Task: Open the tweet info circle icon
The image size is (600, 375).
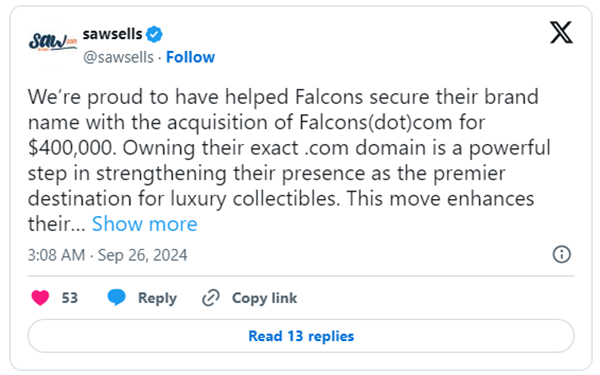Action: click(561, 254)
